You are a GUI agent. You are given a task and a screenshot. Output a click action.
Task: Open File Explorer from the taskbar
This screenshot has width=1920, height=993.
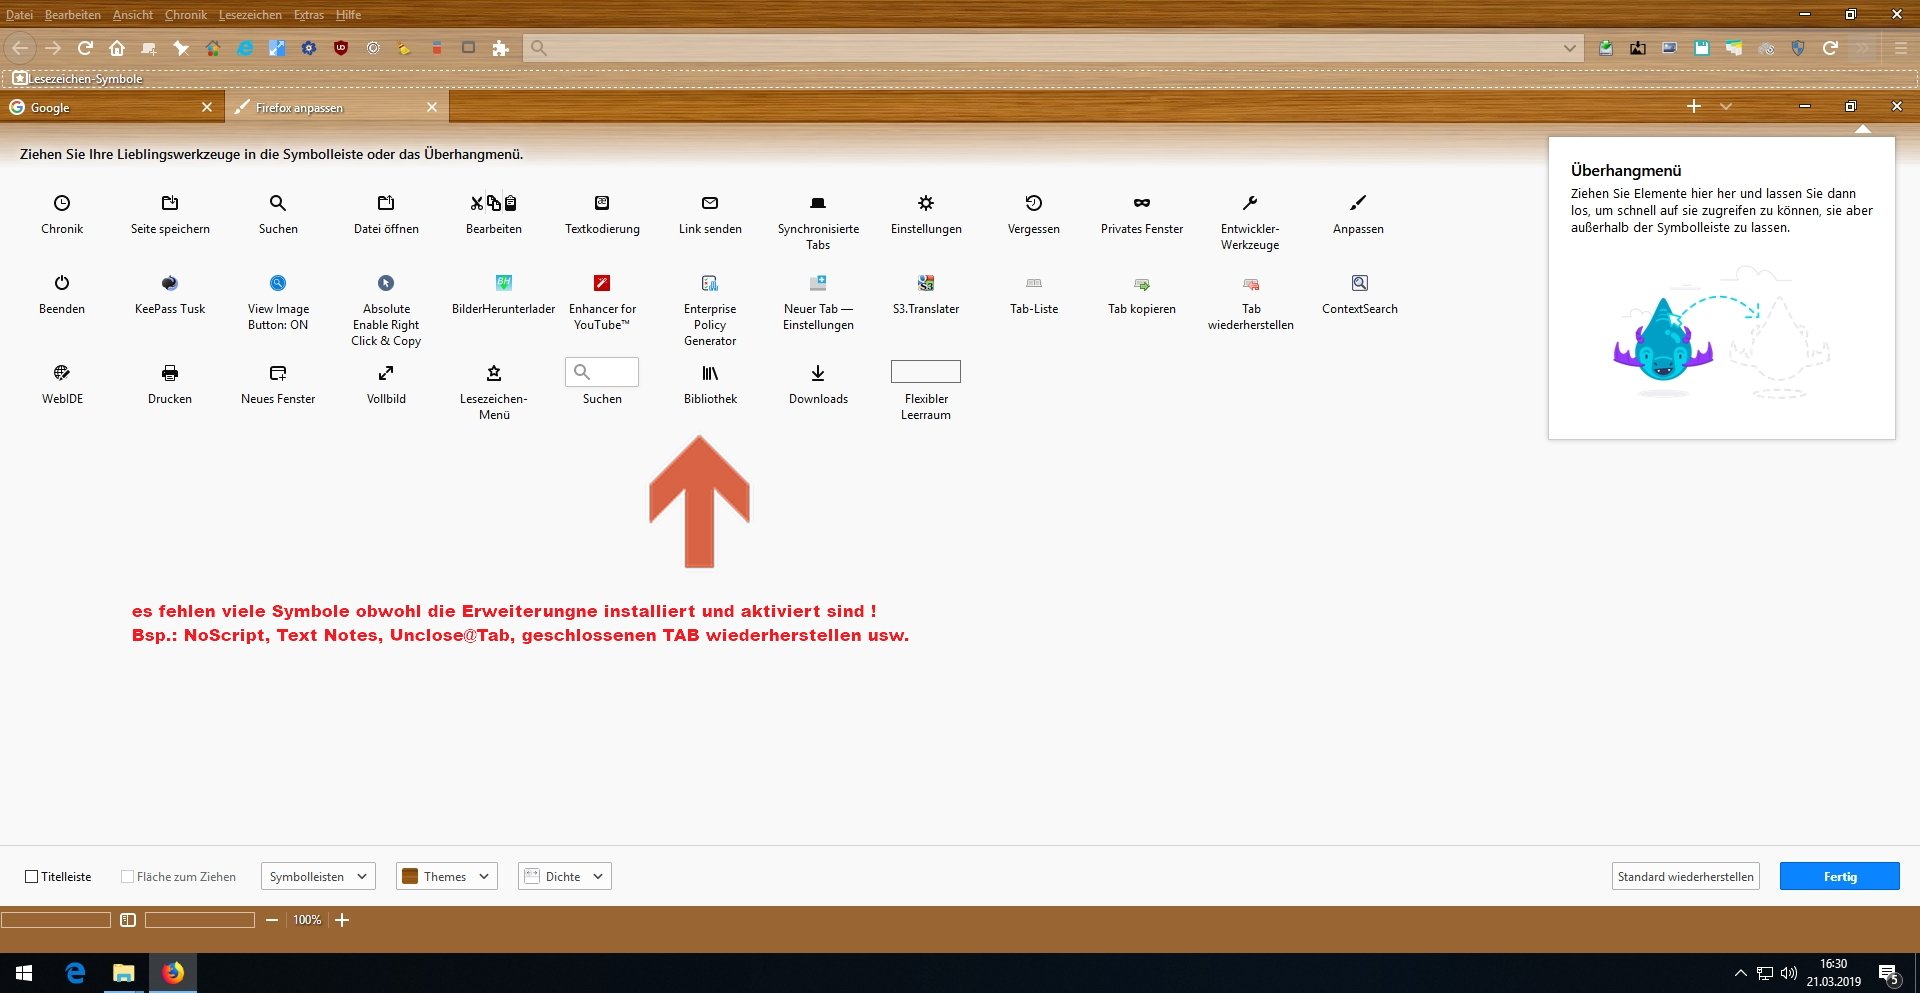123,973
